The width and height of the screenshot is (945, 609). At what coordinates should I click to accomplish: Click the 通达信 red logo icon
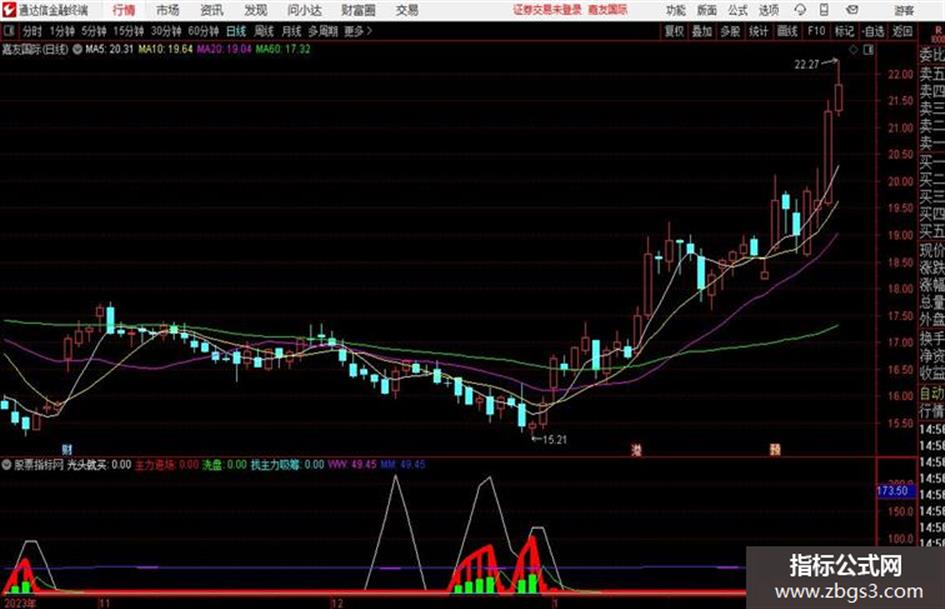[x=9, y=10]
